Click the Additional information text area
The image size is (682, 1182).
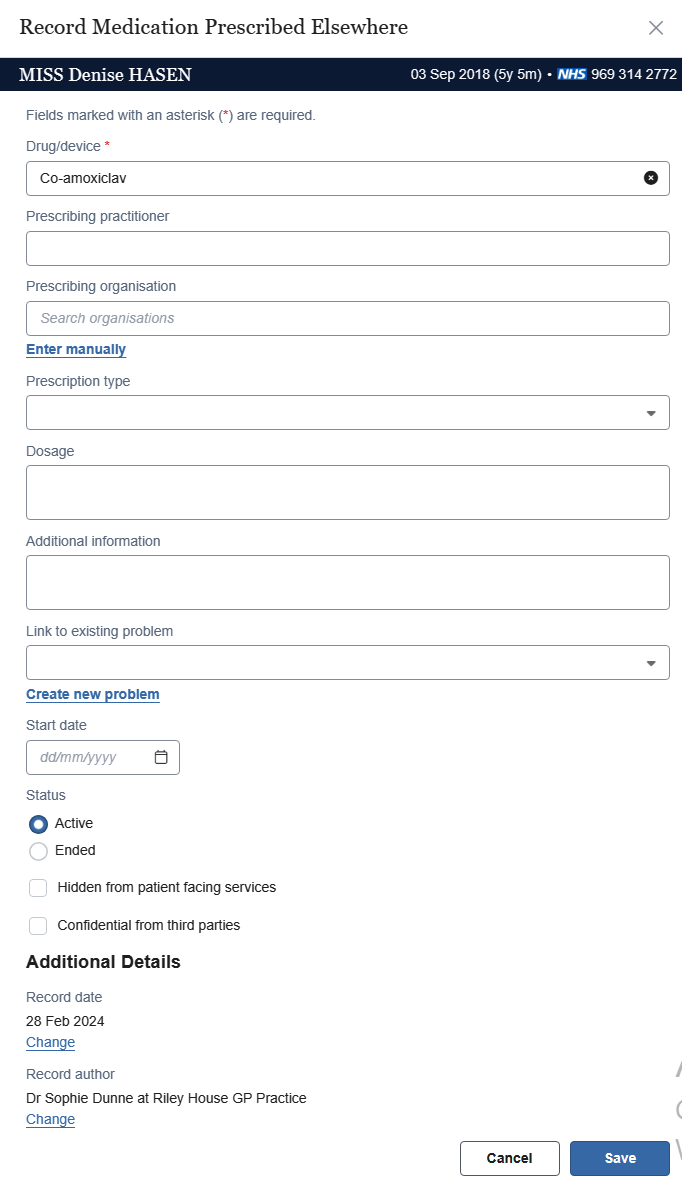coord(348,582)
